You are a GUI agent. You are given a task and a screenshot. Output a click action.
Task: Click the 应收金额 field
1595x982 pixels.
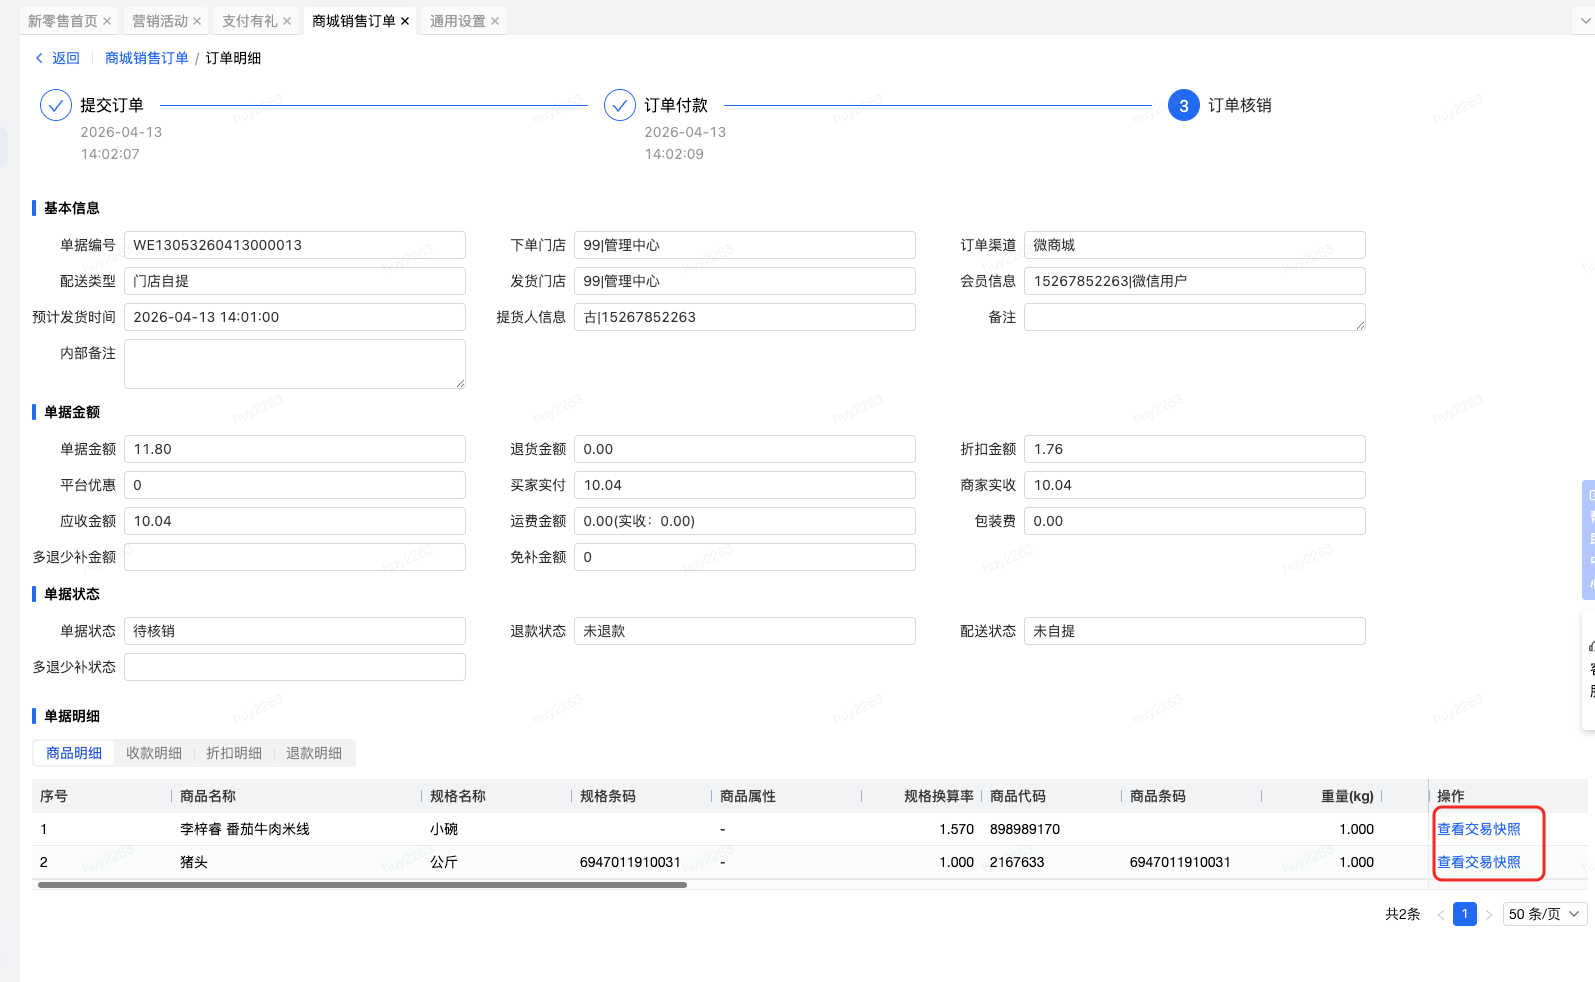click(295, 521)
